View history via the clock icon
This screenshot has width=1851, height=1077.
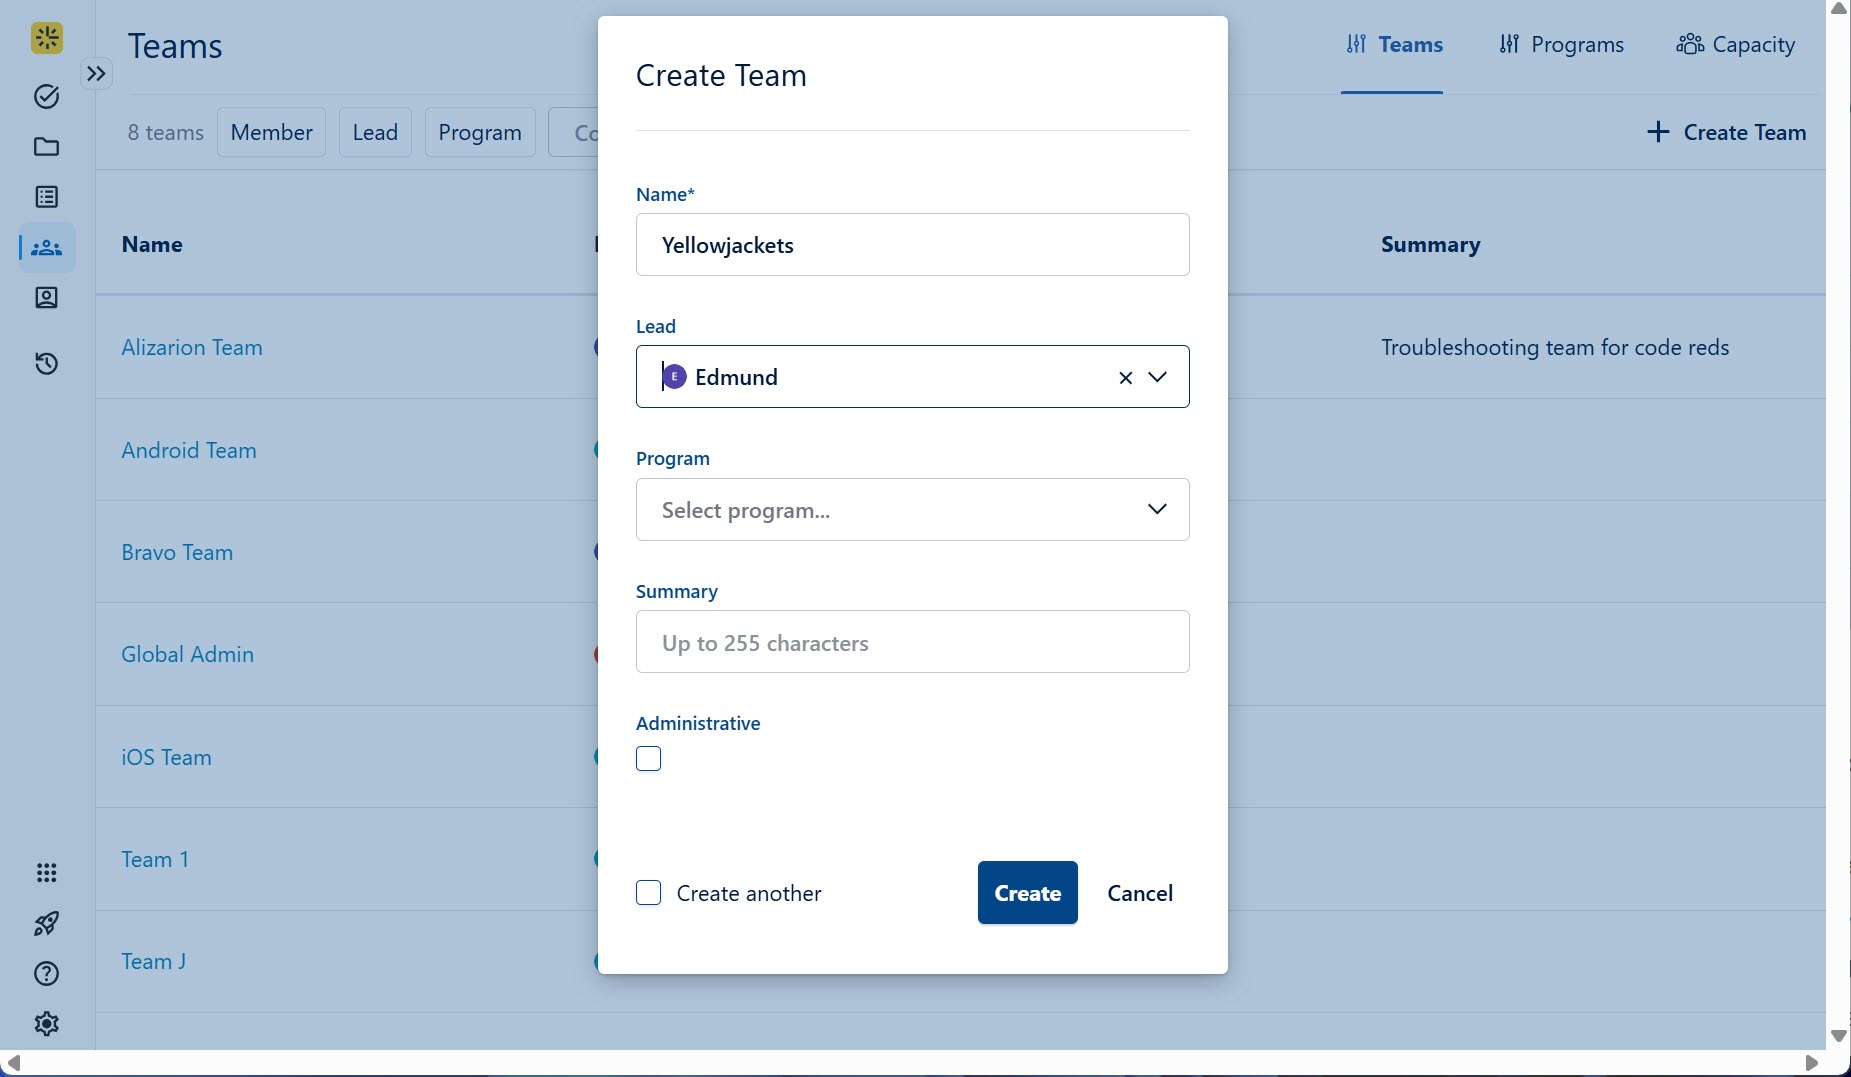point(46,363)
